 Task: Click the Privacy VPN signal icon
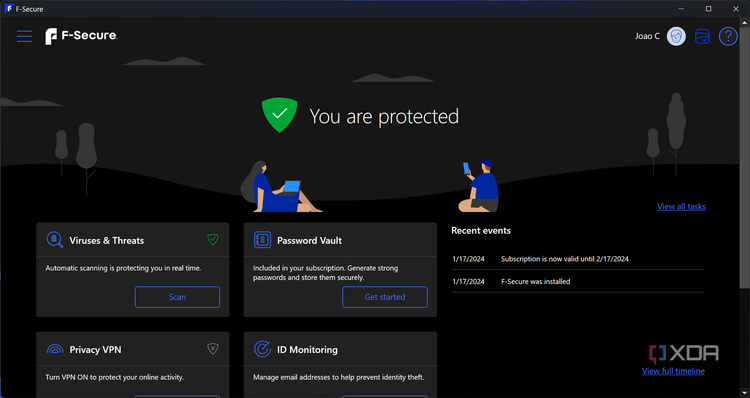tap(55, 349)
